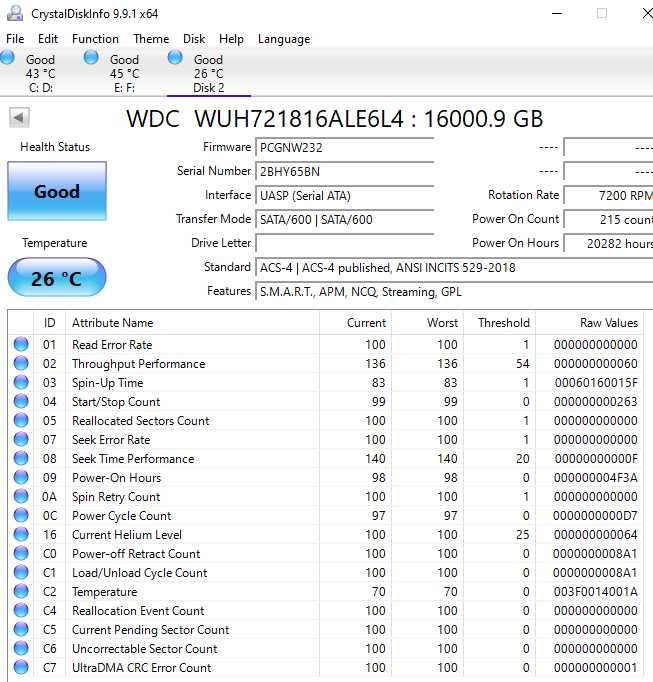Screen dimensions: 653x682
Task: Click status icon for Current Pending Sector Count
Action: click(x=21, y=629)
